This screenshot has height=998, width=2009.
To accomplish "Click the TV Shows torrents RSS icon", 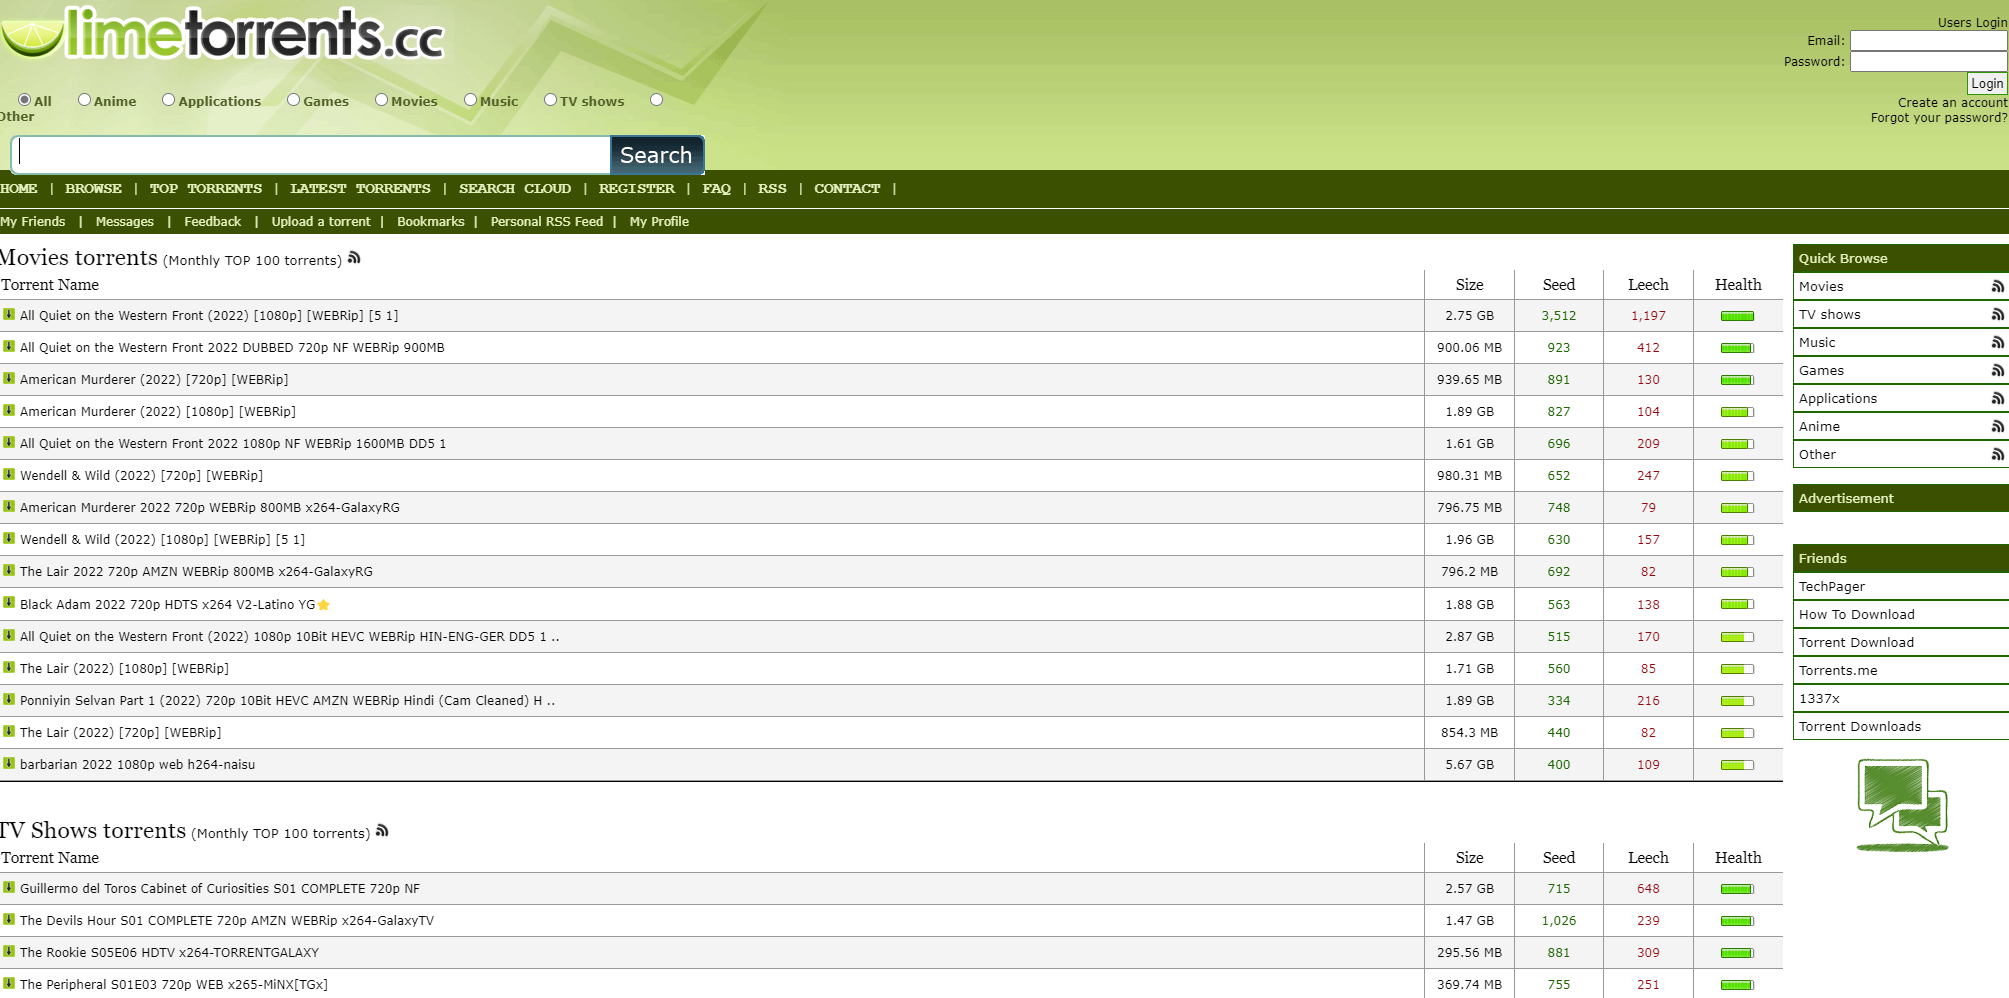I will click(x=382, y=831).
